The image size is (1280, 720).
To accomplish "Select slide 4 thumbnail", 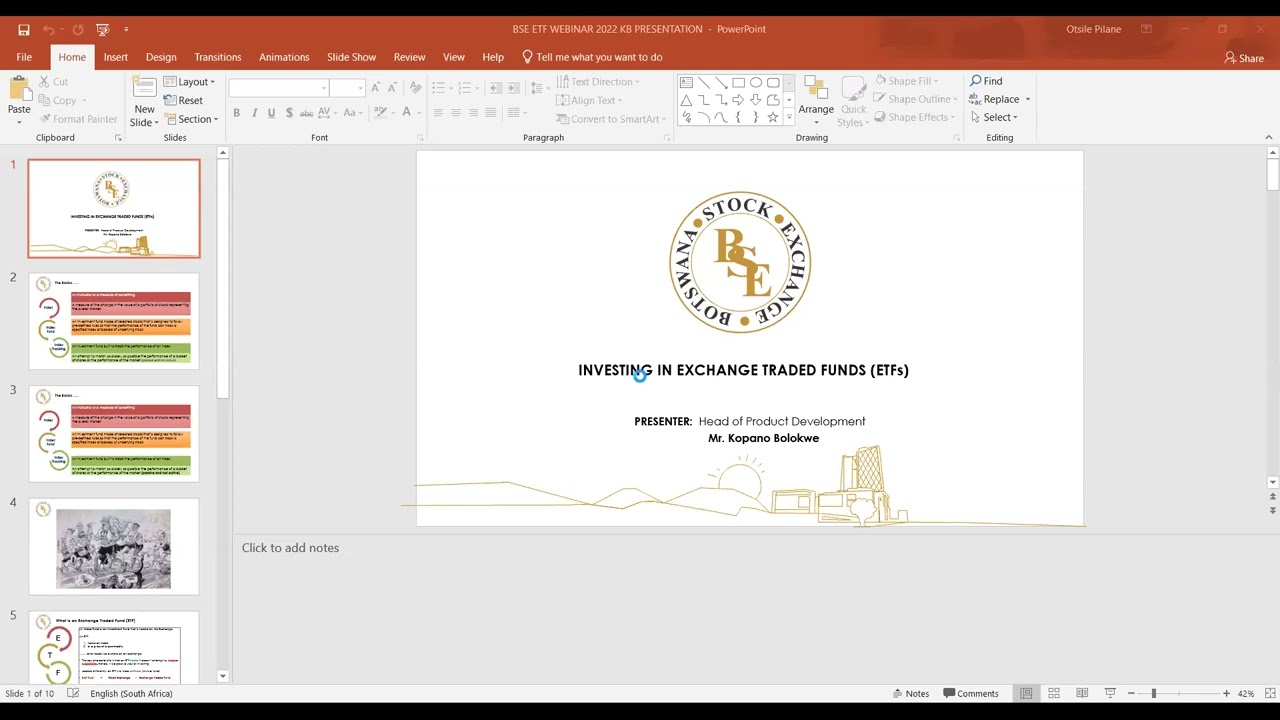I will 114,547.
